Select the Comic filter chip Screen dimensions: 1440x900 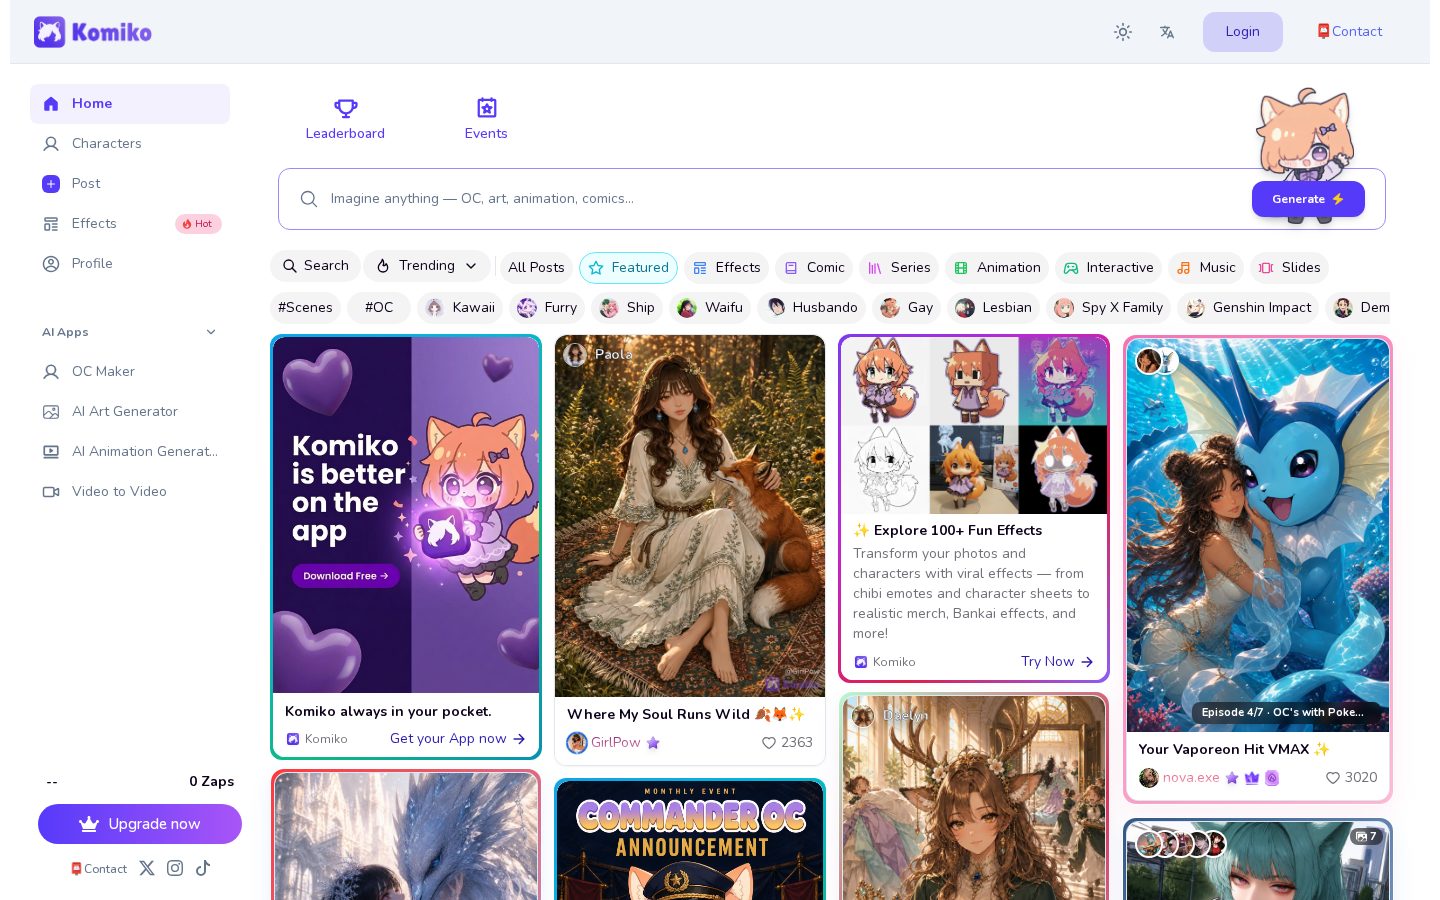[814, 268]
